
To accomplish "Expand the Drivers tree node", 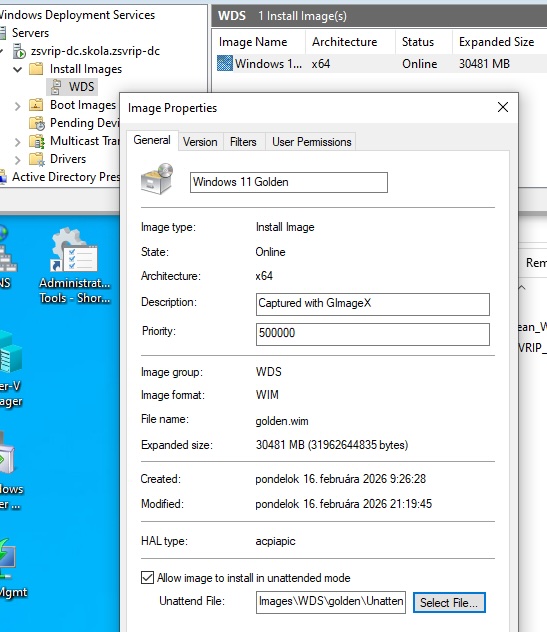I will pos(17,160).
